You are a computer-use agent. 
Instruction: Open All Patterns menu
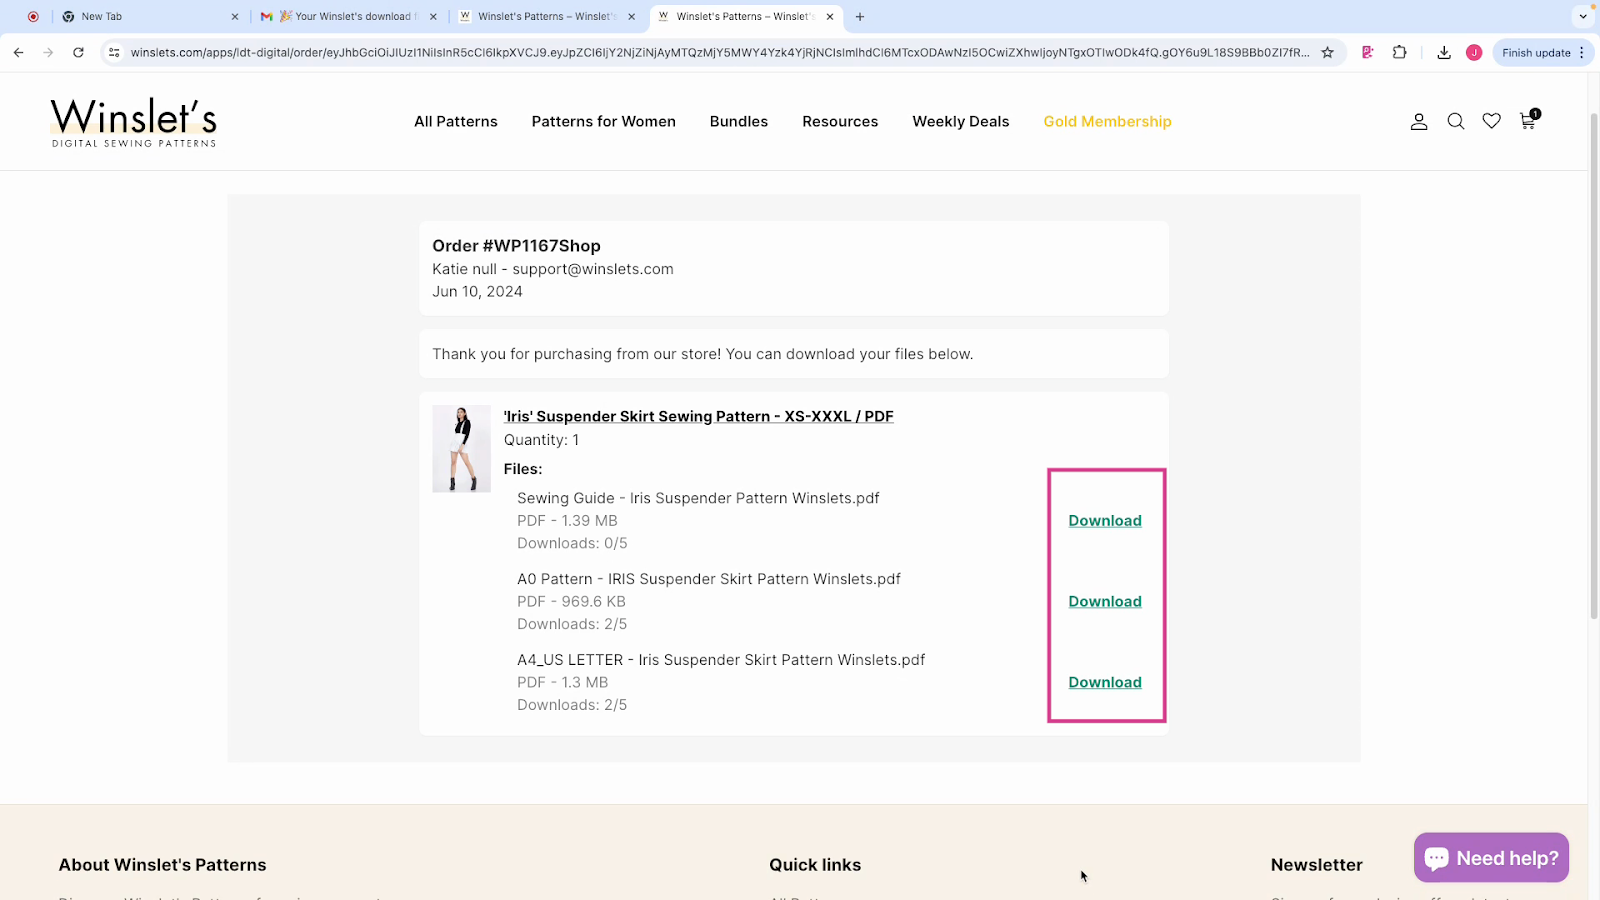point(456,121)
